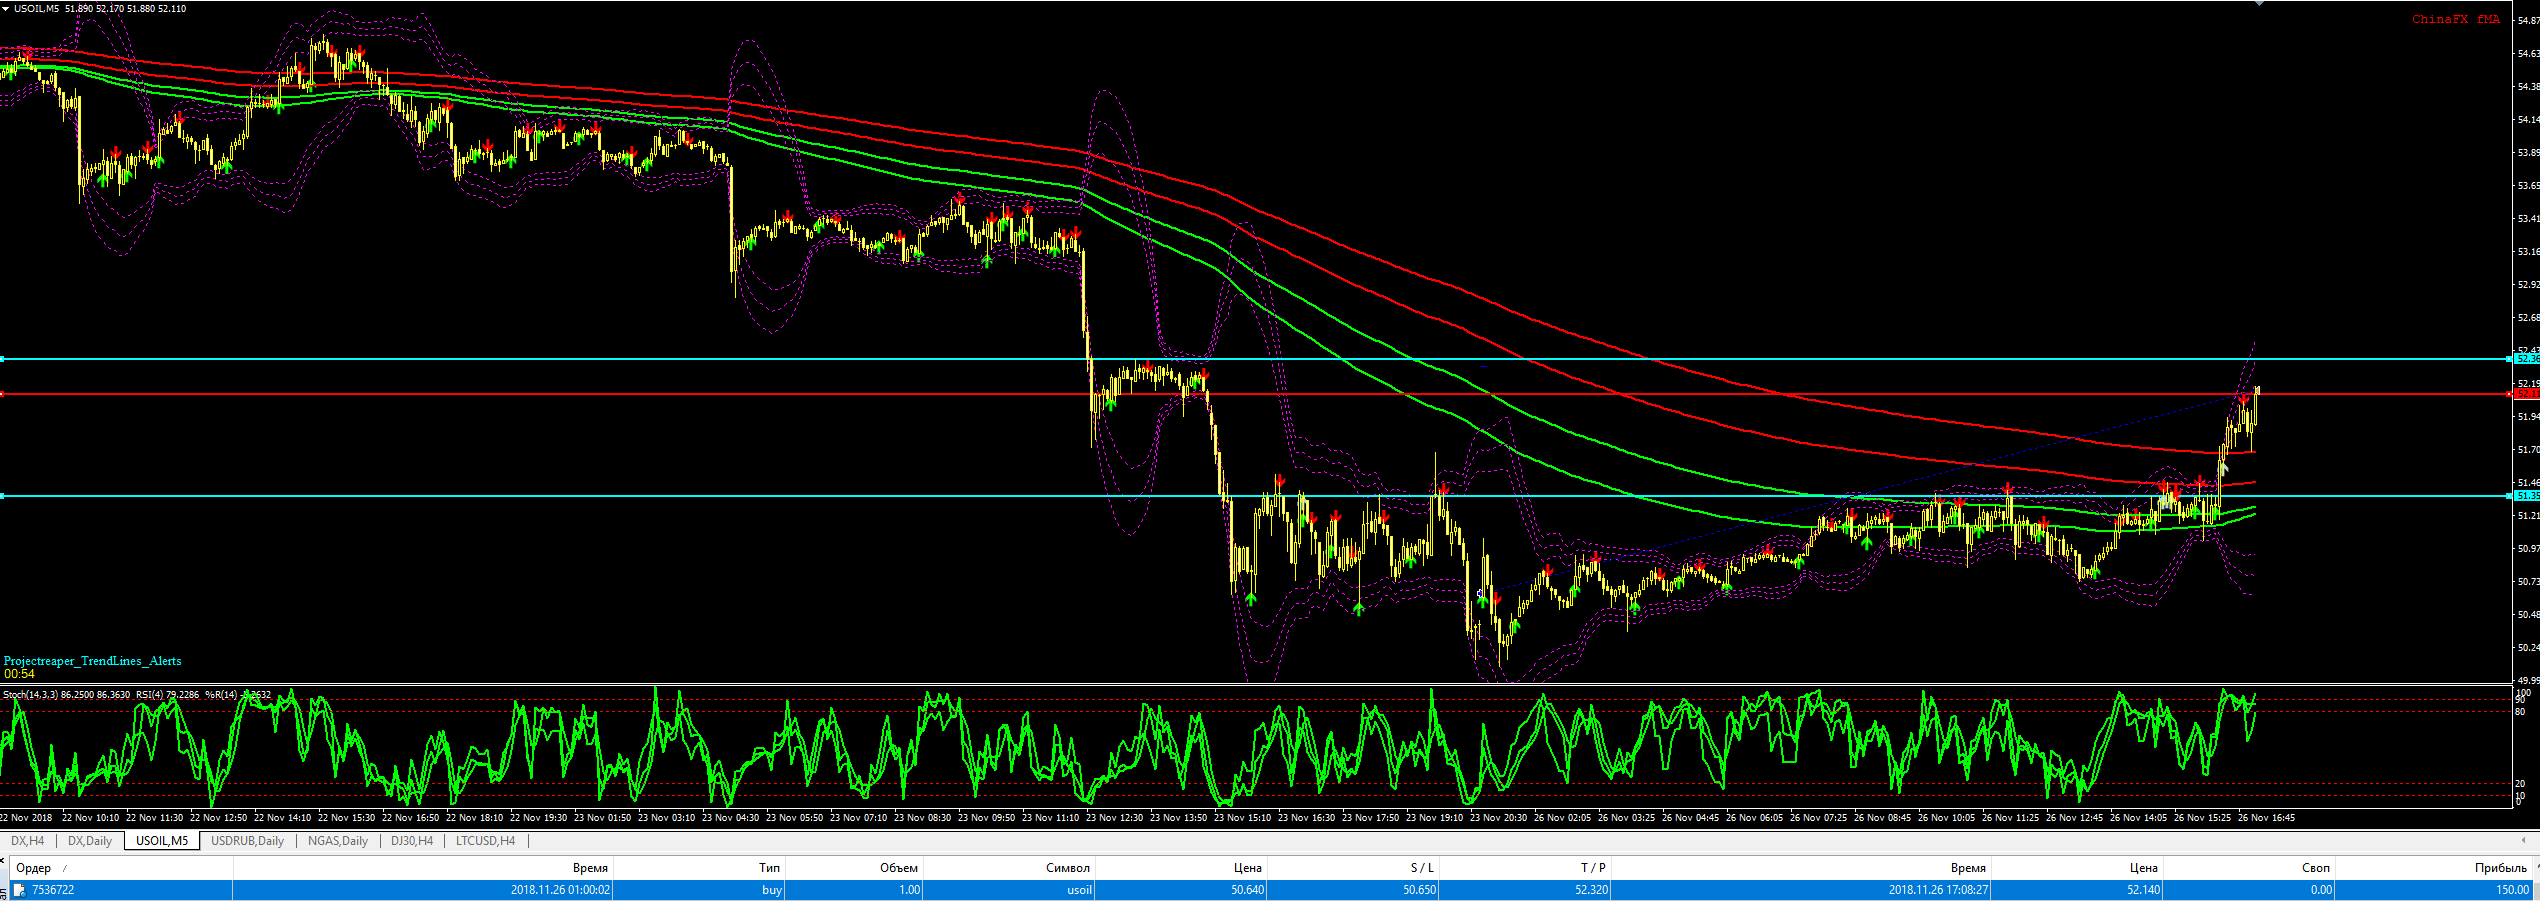Select order number 7536722
Viewport: 2540px width, 901px height.
point(53,890)
